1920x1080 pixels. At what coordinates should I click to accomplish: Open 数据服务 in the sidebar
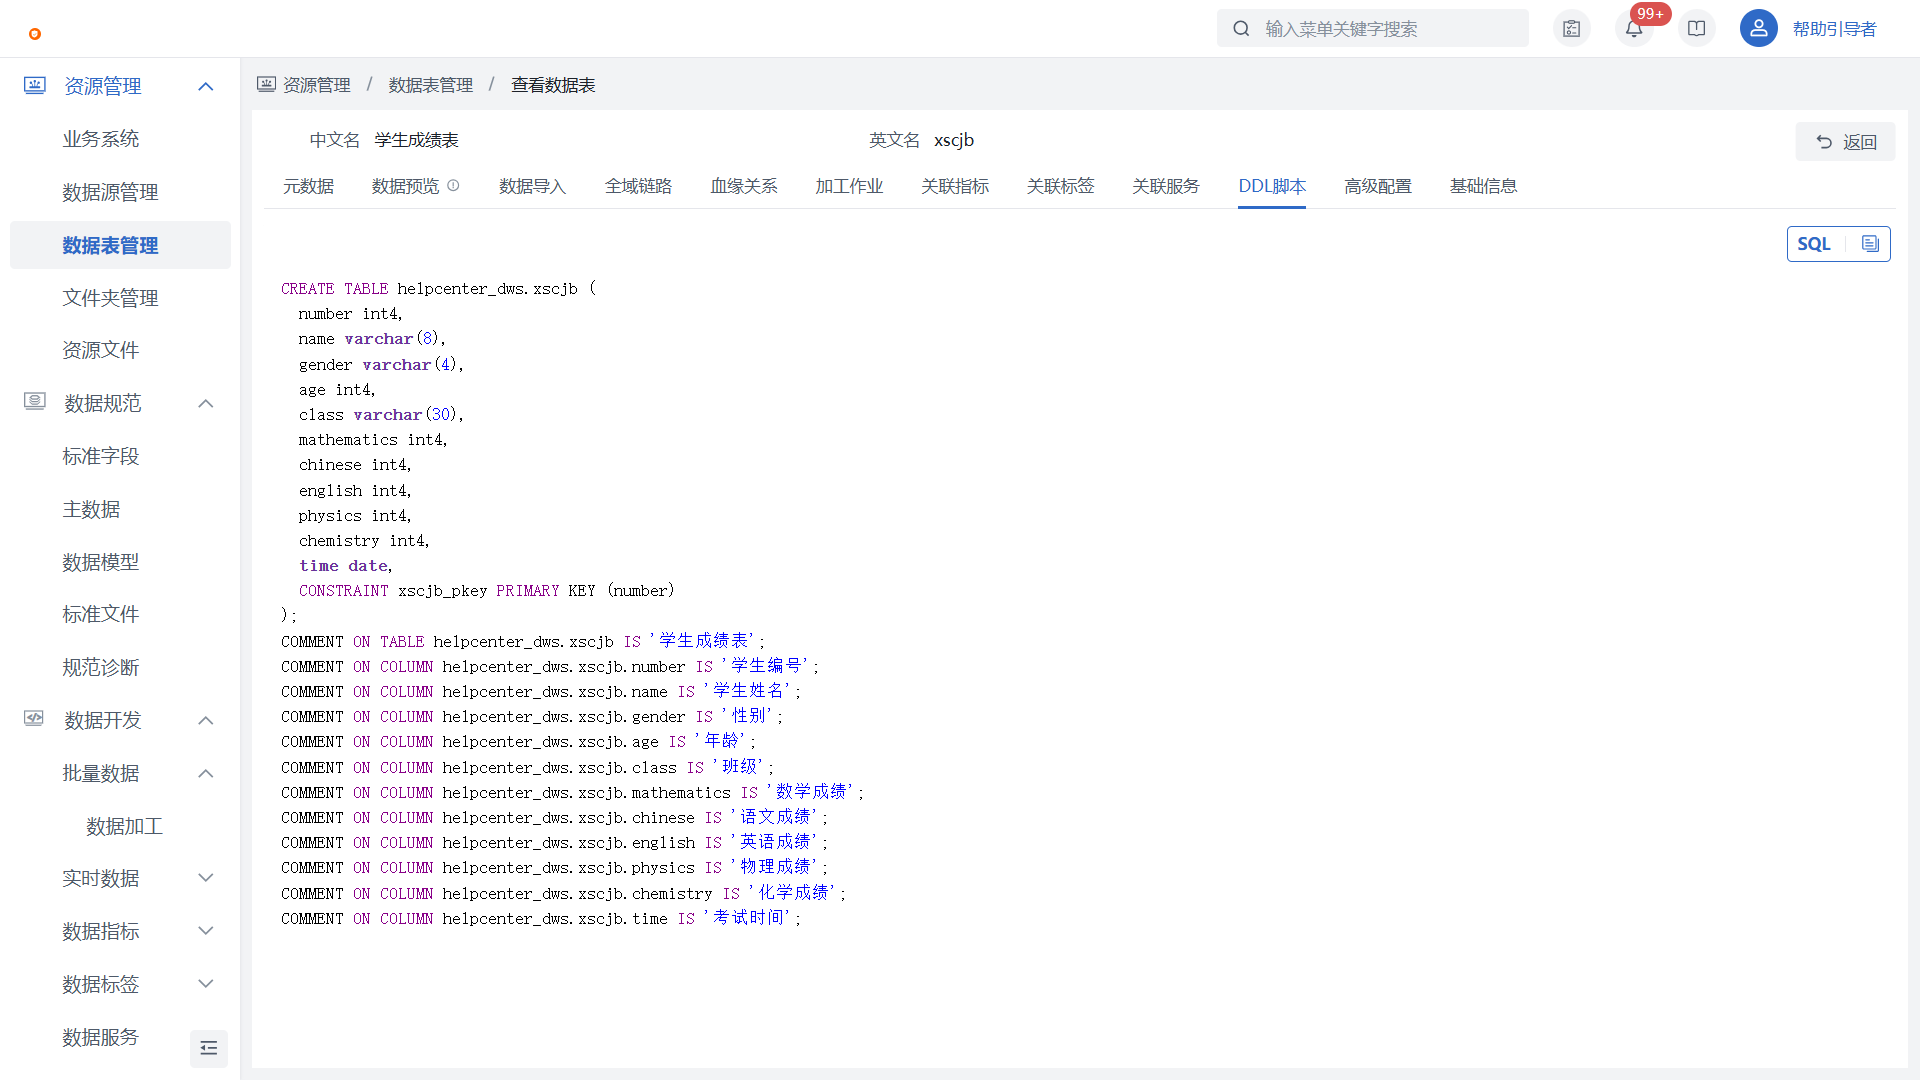coord(100,1037)
